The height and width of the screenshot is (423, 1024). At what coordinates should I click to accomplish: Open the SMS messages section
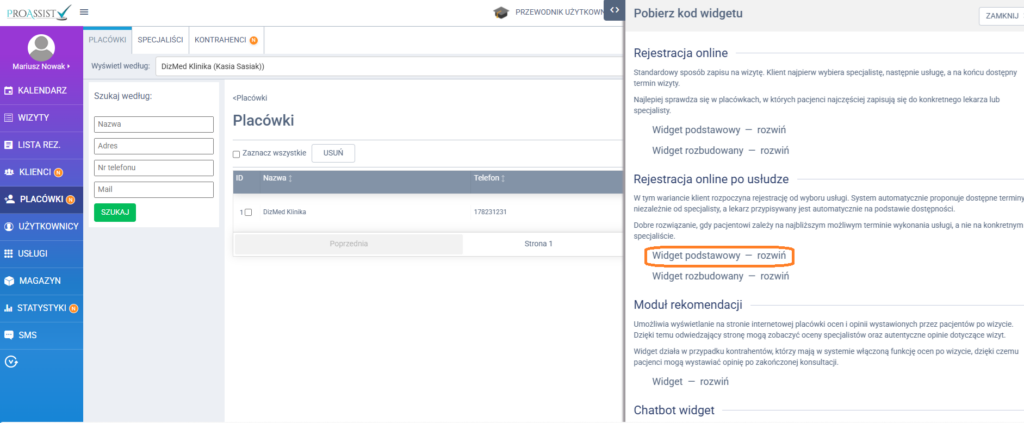click(9, 335)
